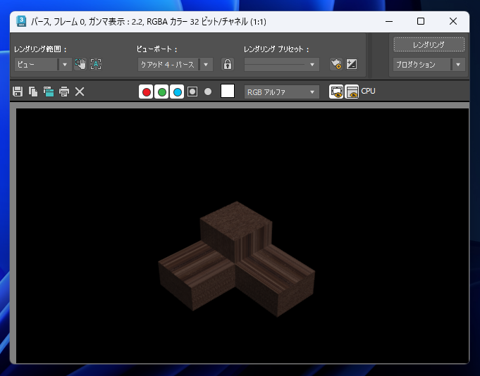Click the auto region selected icon

(96, 64)
